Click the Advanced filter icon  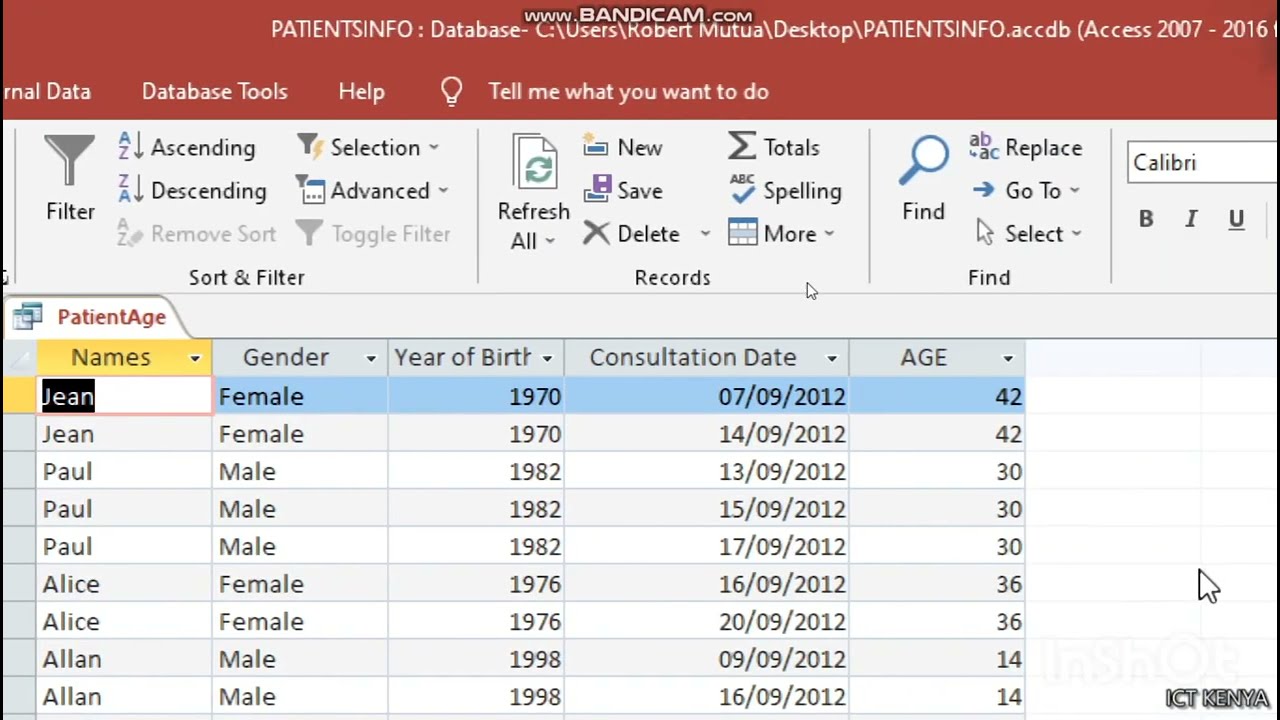click(310, 190)
